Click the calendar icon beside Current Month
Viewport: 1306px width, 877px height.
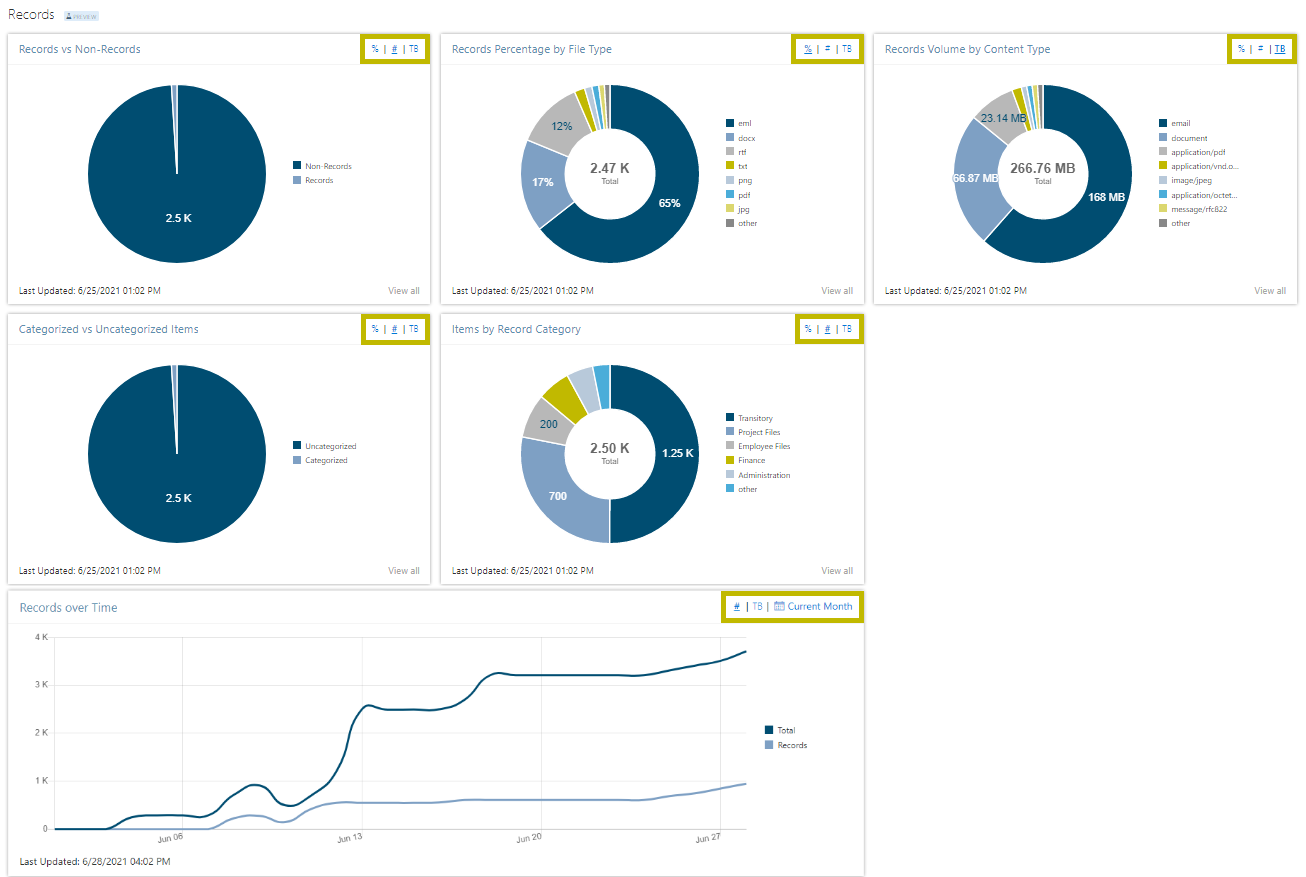(x=777, y=606)
